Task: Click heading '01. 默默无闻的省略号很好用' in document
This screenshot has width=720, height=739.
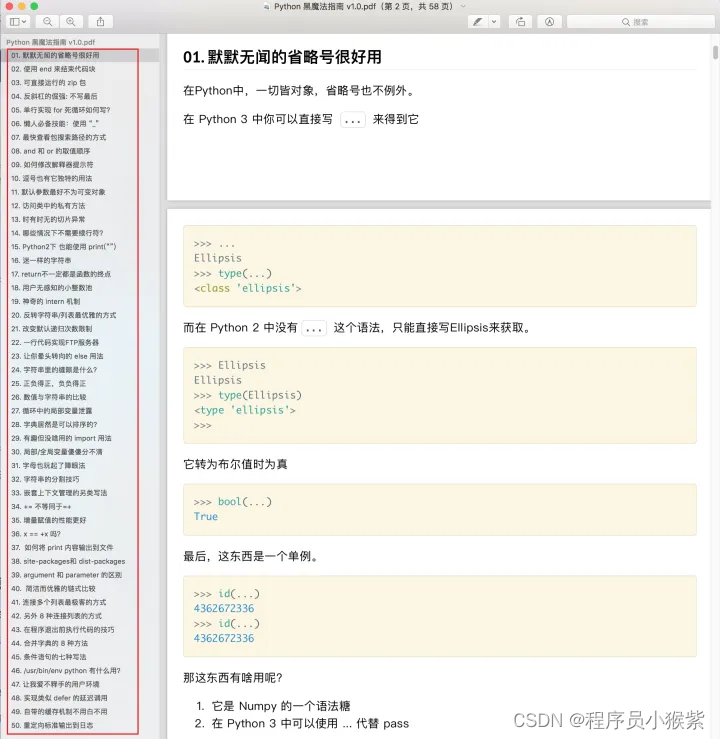Action: (x=282, y=57)
